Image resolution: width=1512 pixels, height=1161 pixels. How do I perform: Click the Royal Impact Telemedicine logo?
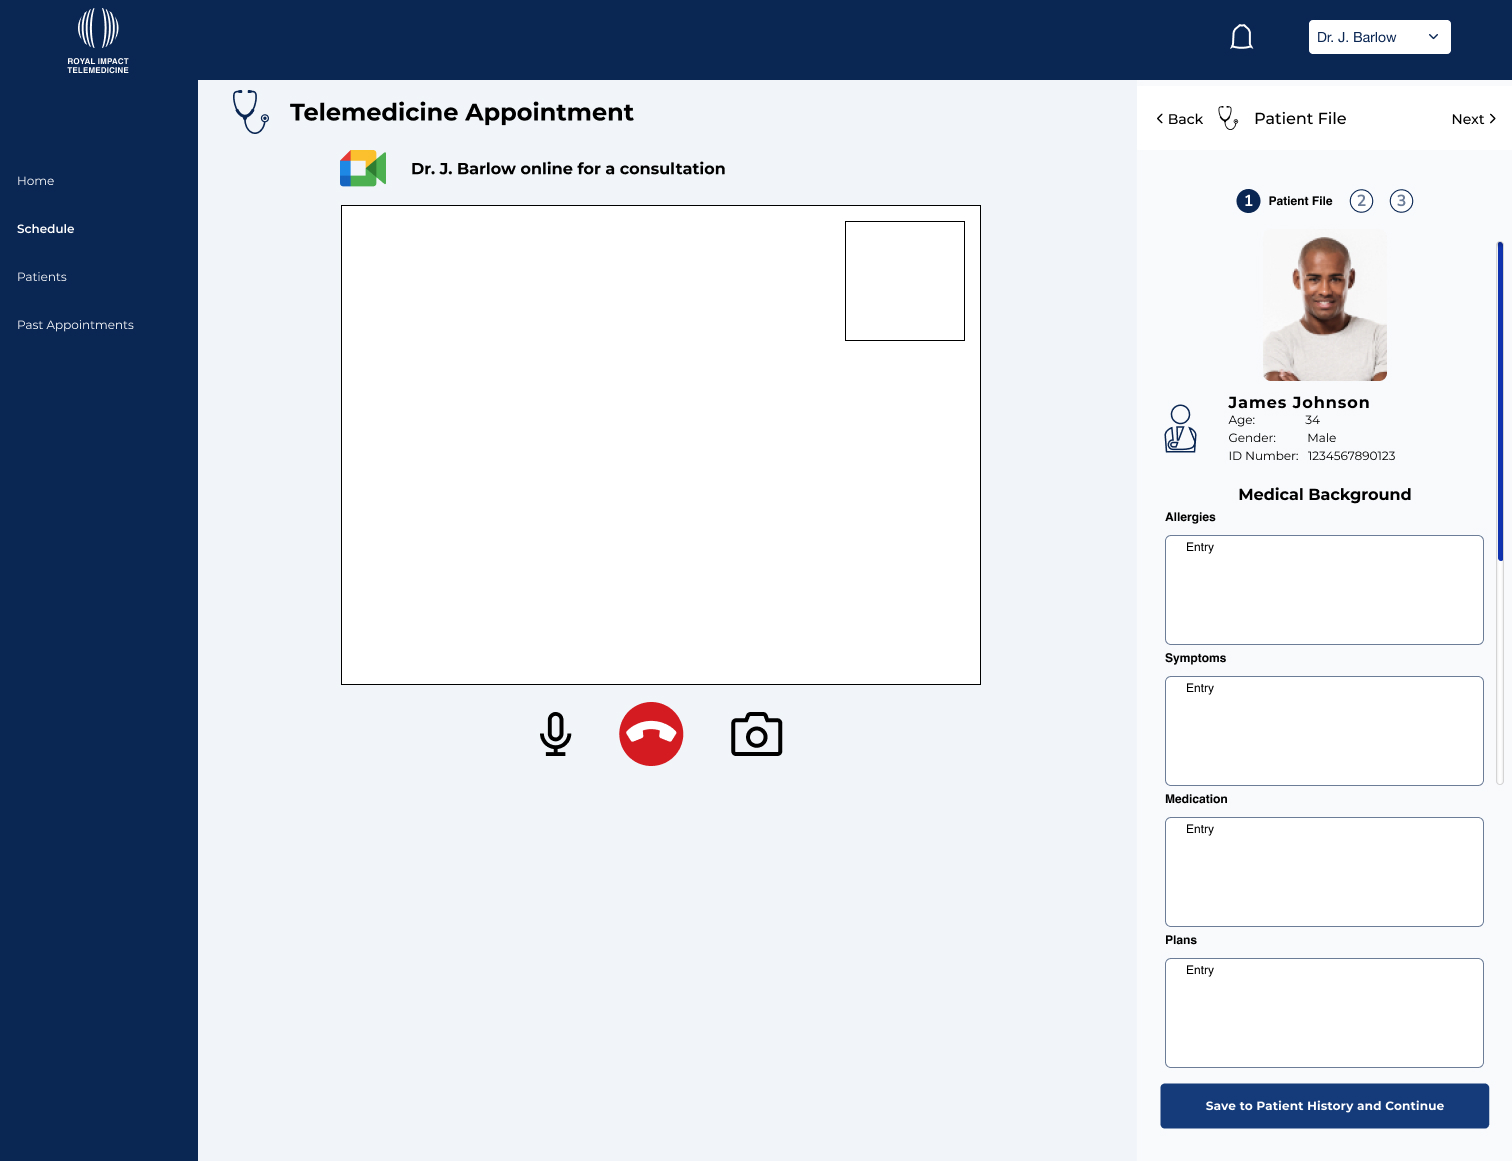point(98,41)
